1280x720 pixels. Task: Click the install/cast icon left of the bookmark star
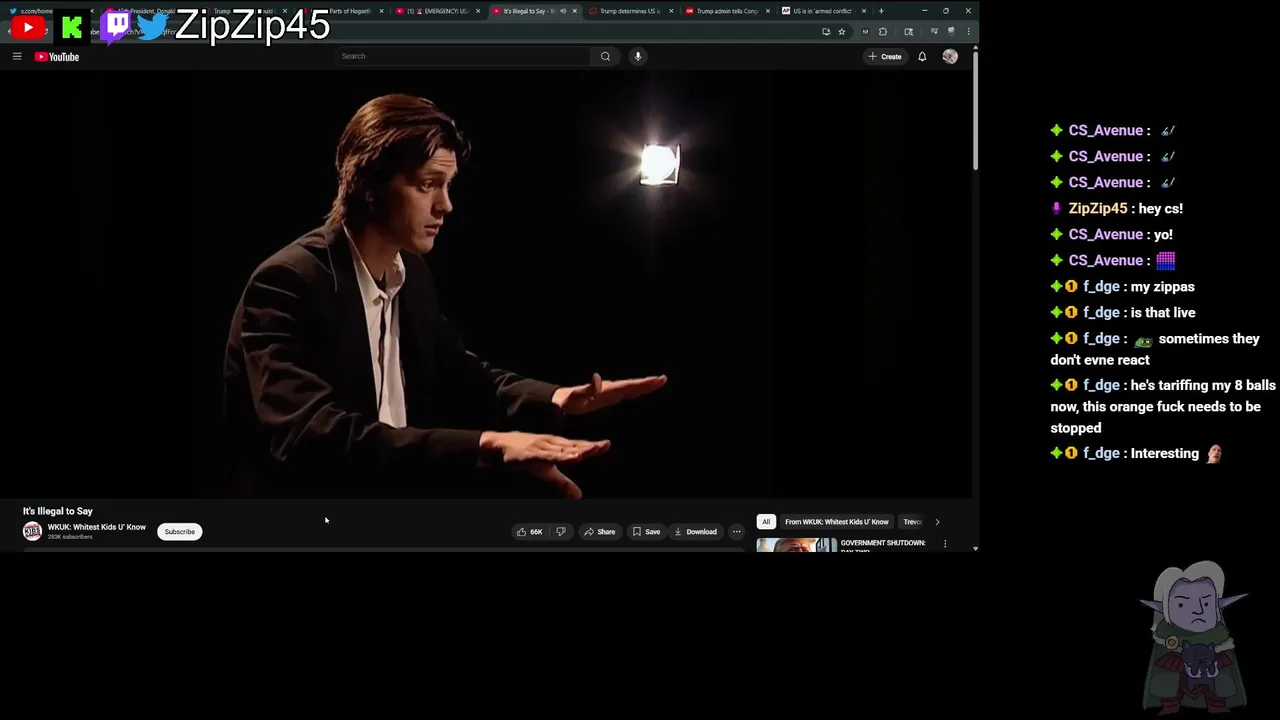click(x=826, y=32)
